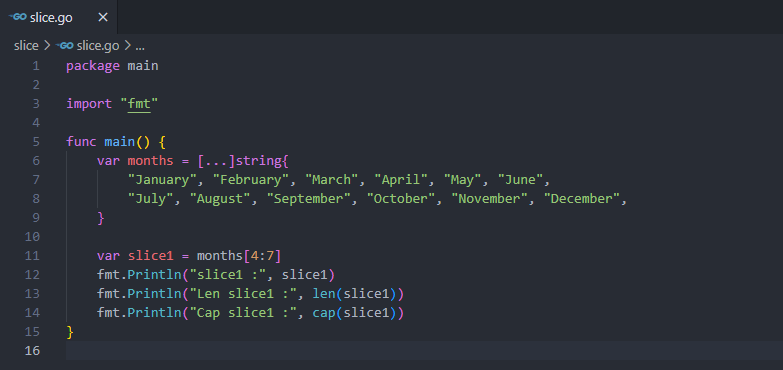Click 'months' on line 11
The width and height of the screenshot is (783, 370).
tap(220, 256)
